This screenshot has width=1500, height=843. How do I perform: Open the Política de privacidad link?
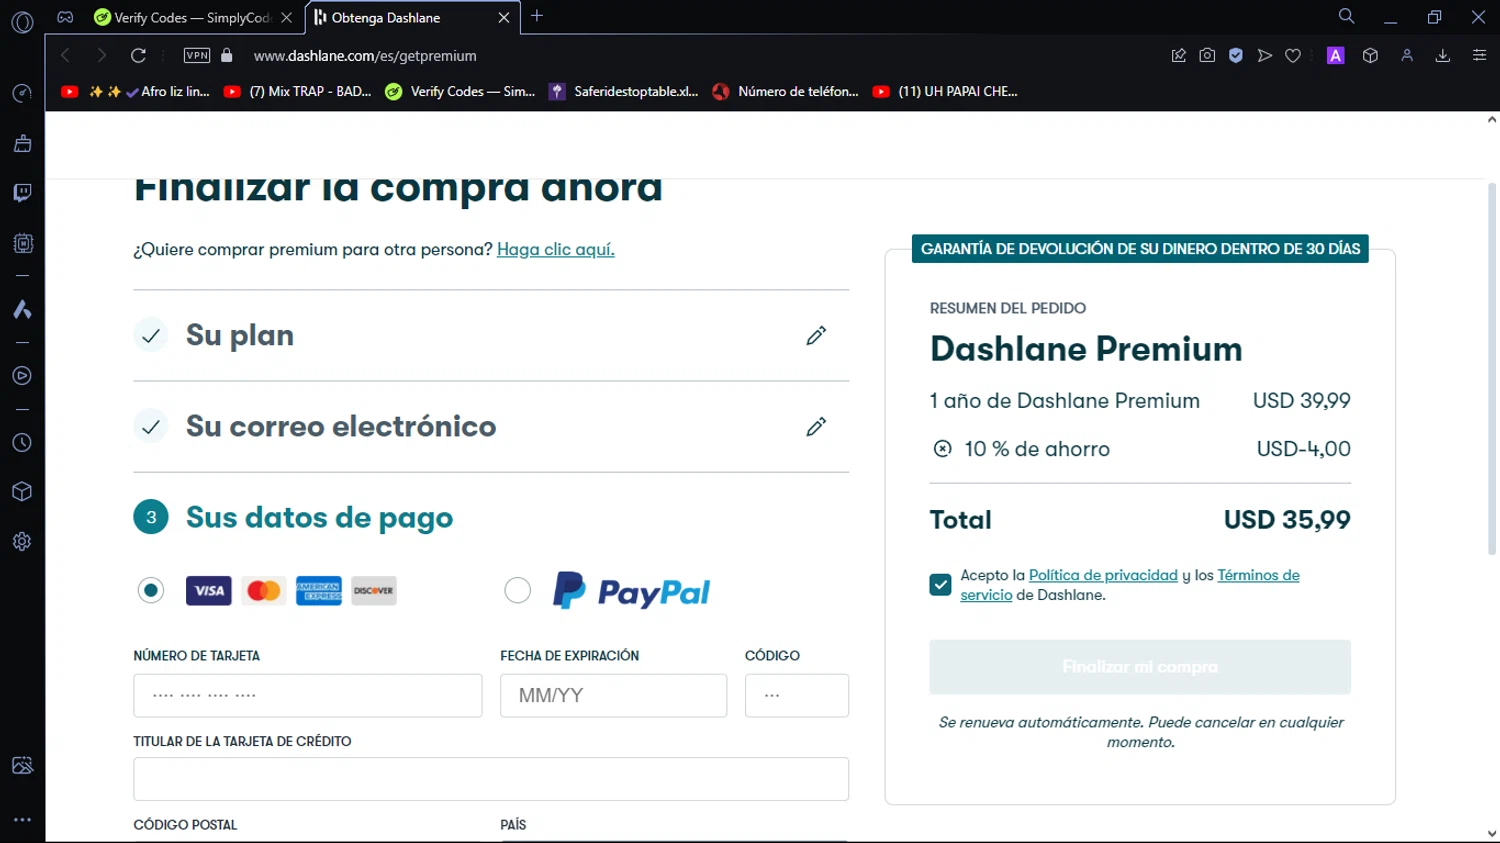coord(1103,575)
